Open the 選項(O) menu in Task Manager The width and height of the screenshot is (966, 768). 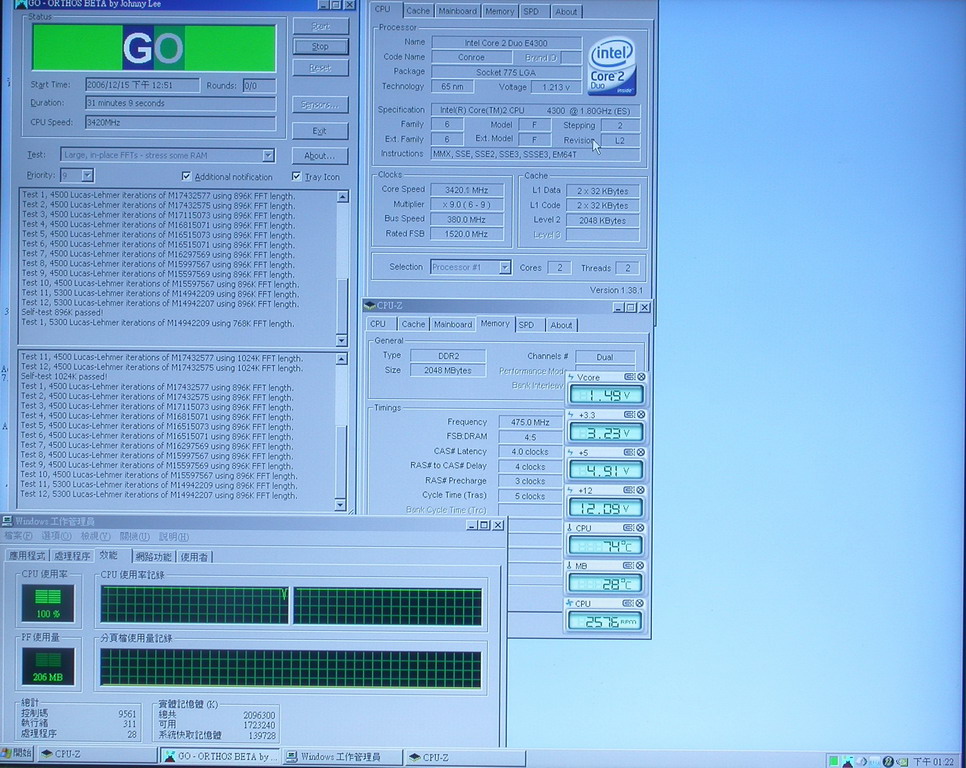[x=56, y=536]
